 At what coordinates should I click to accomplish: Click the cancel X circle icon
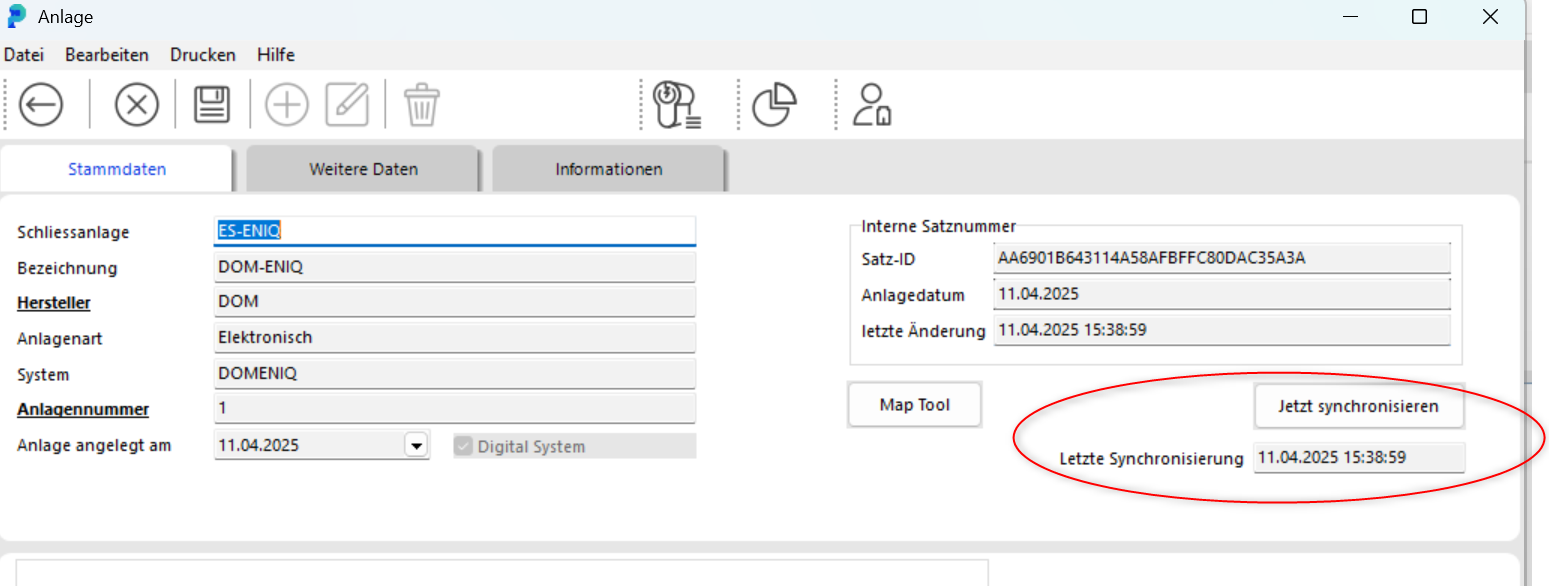click(x=137, y=104)
